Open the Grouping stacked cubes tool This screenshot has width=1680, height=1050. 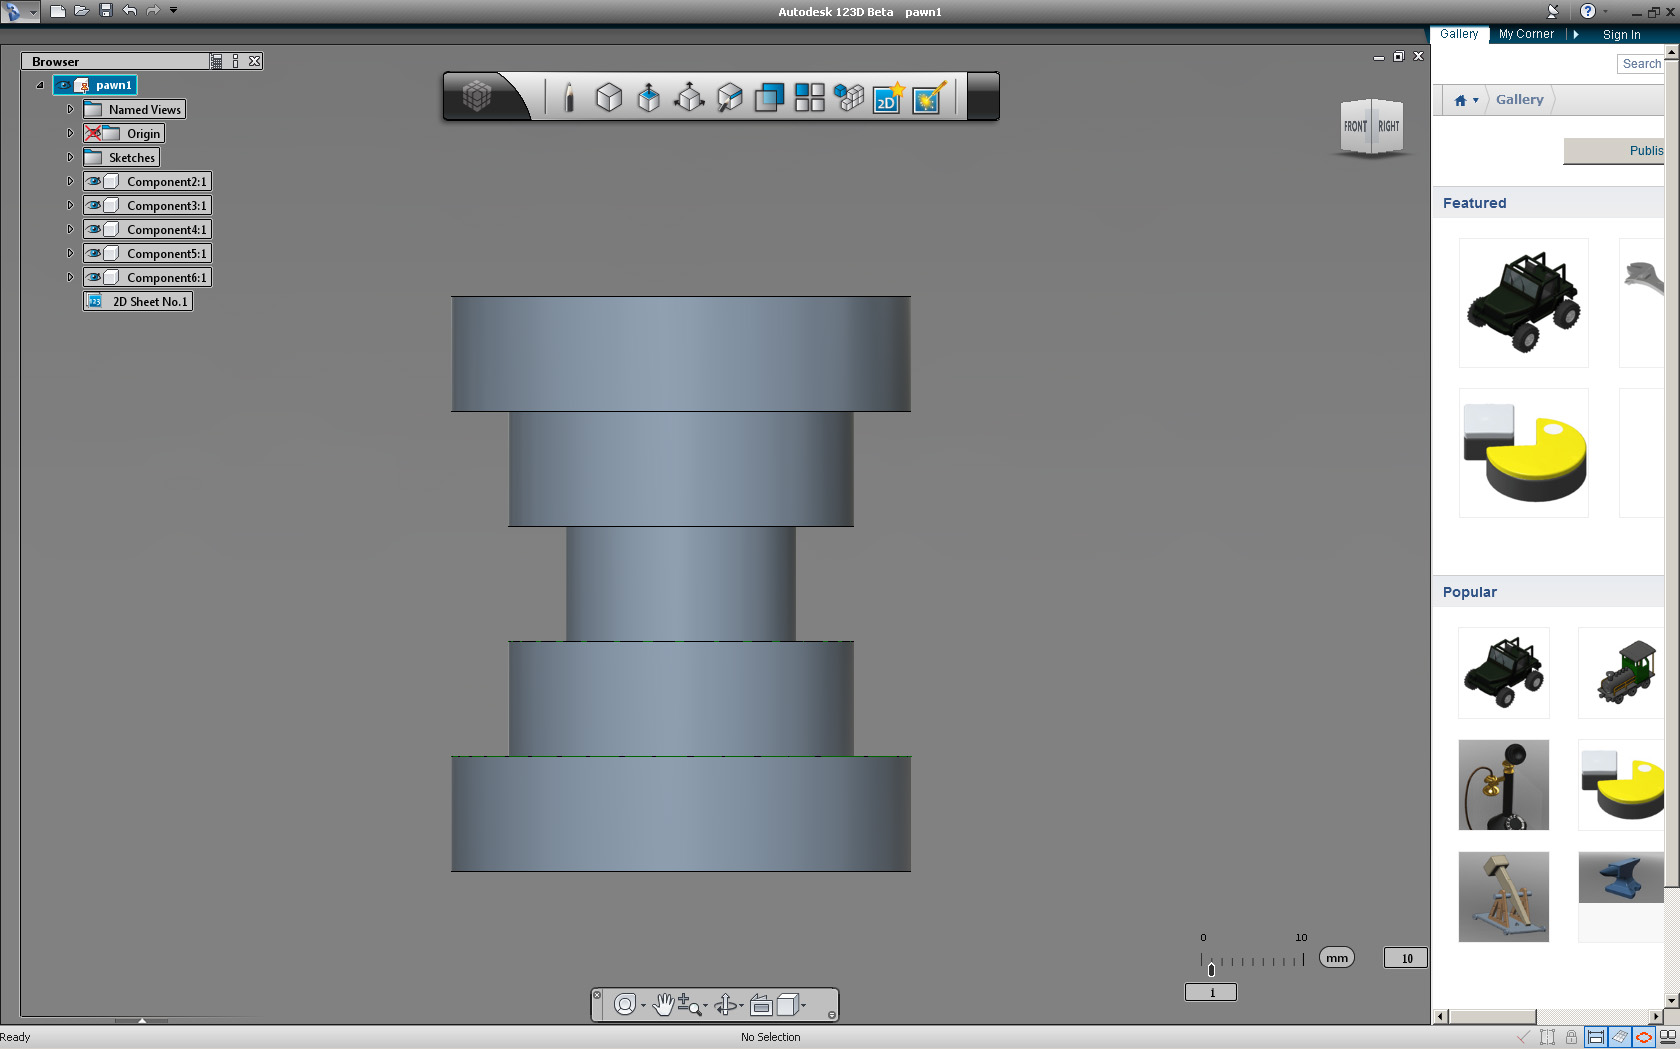coord(848,97)
